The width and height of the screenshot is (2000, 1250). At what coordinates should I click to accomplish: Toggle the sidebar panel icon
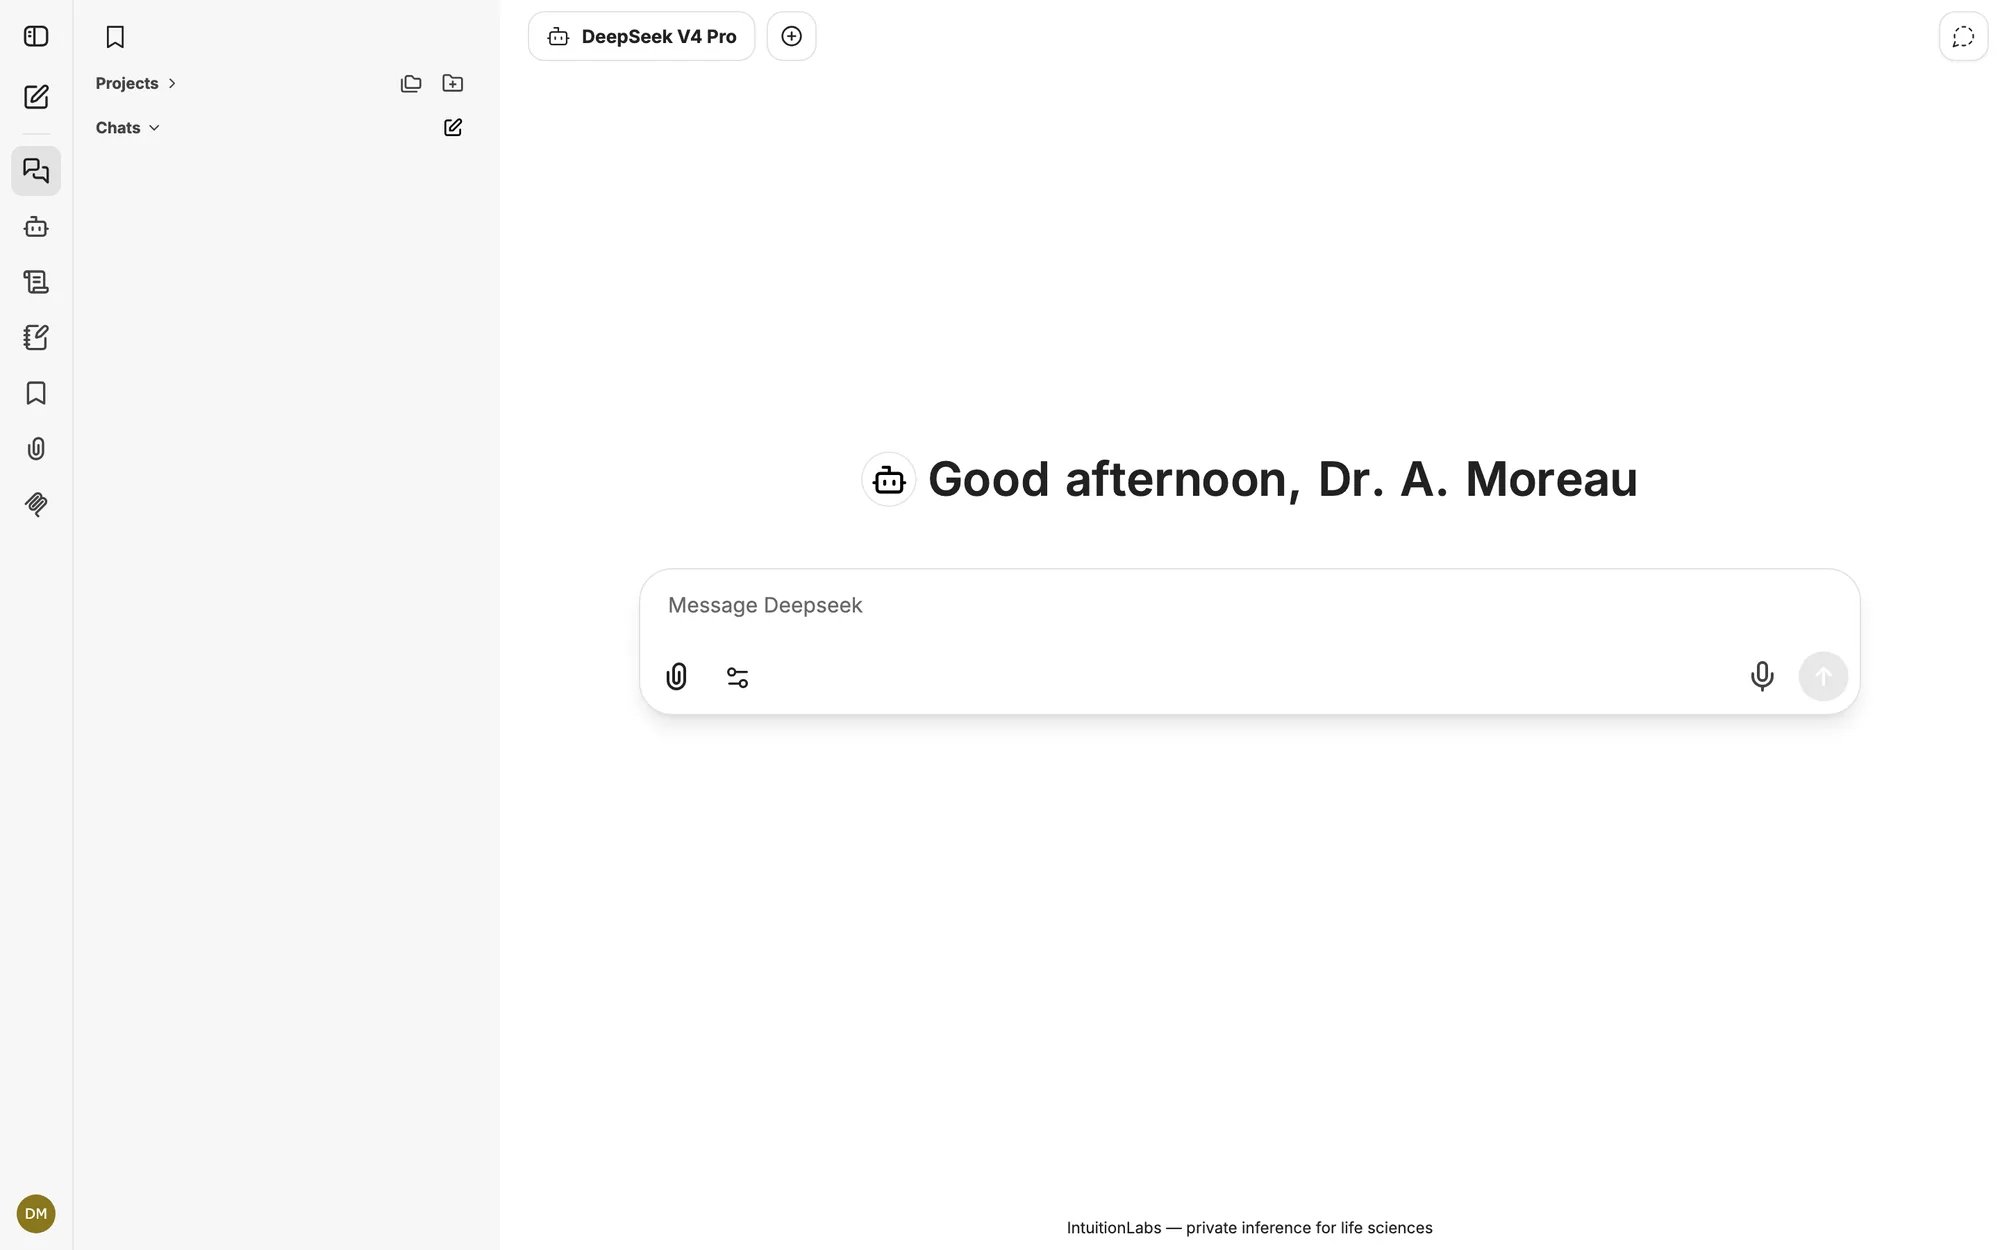point(36,37)
